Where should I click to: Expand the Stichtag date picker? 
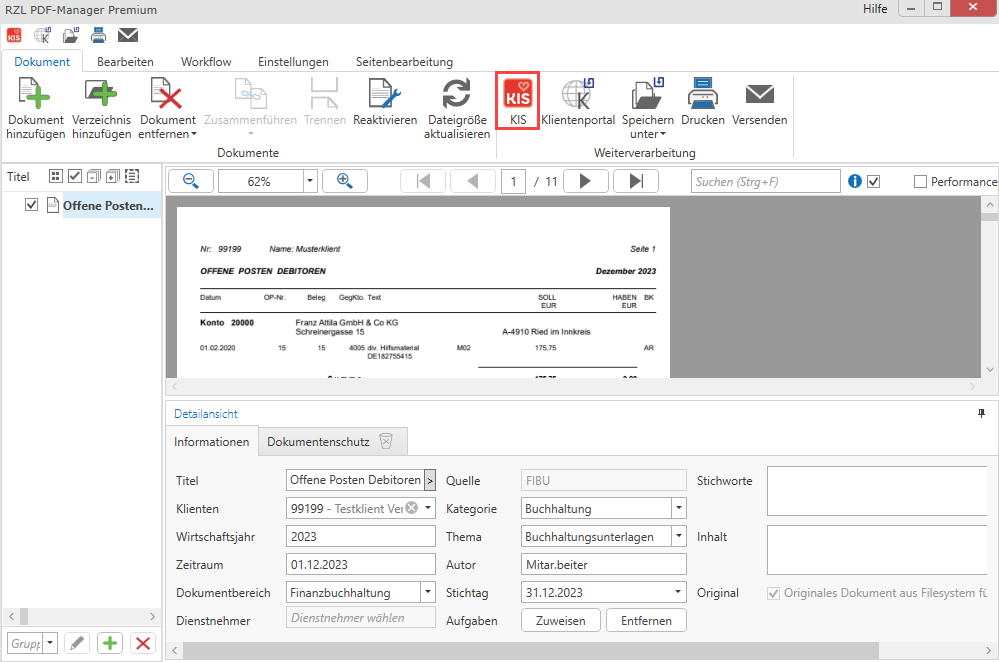[679, 592]
